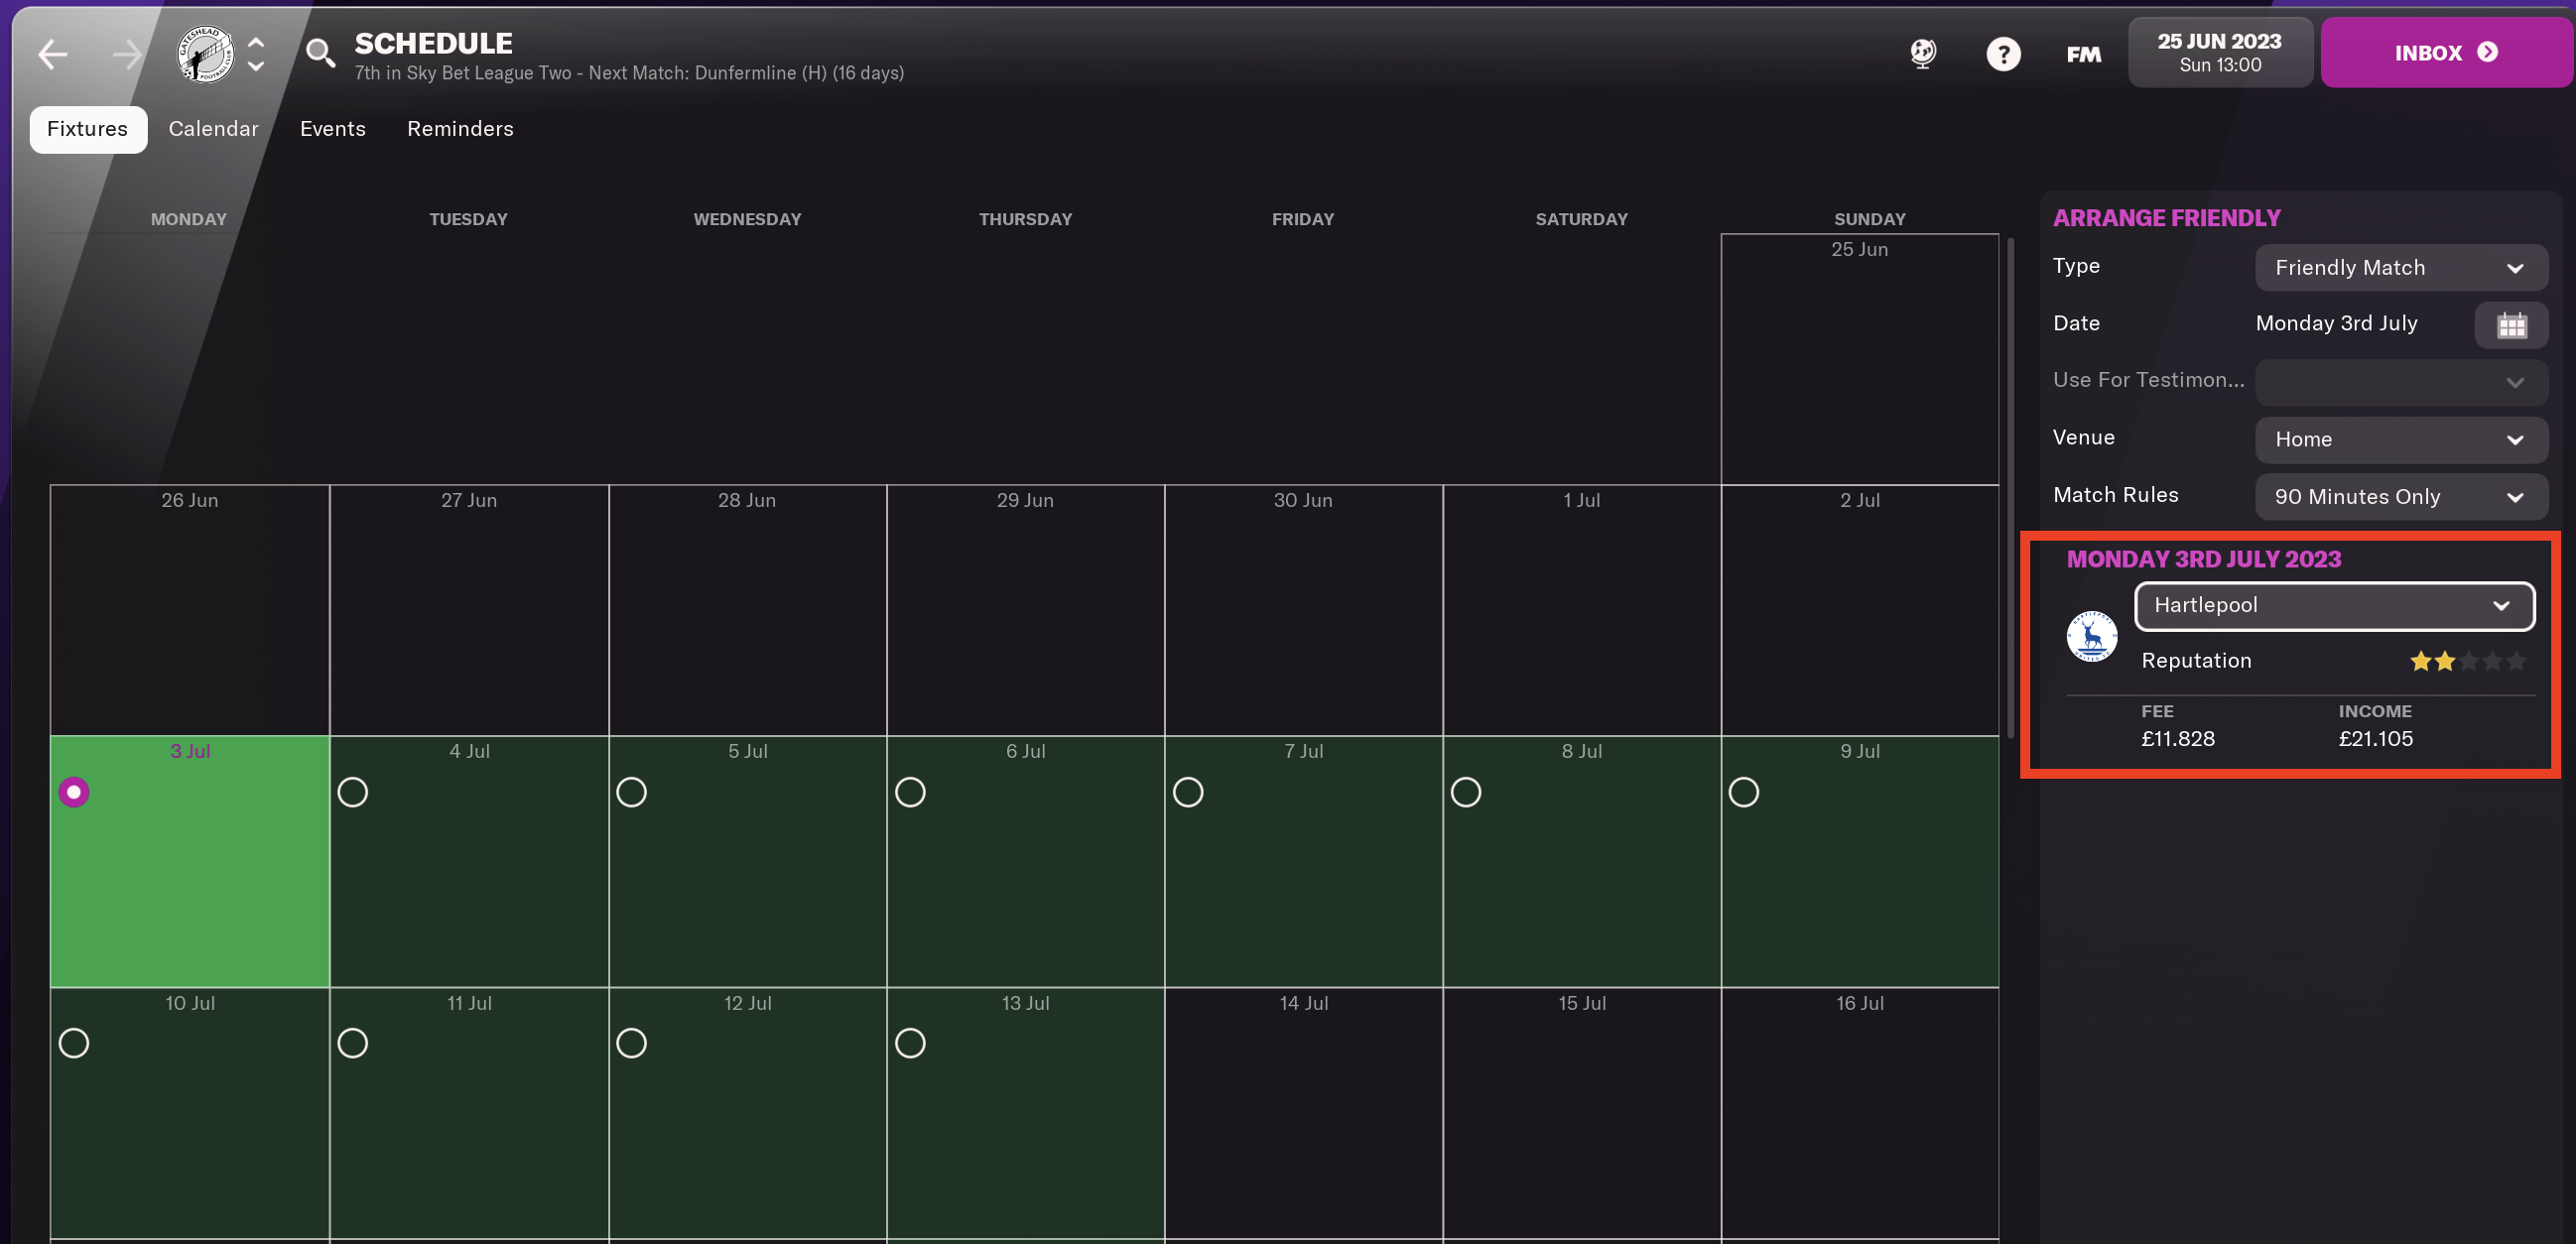The height and width of the screenshot is (1244, 2576).
Task: Select the 11 Jul radio button
Action: (353, 1043)
